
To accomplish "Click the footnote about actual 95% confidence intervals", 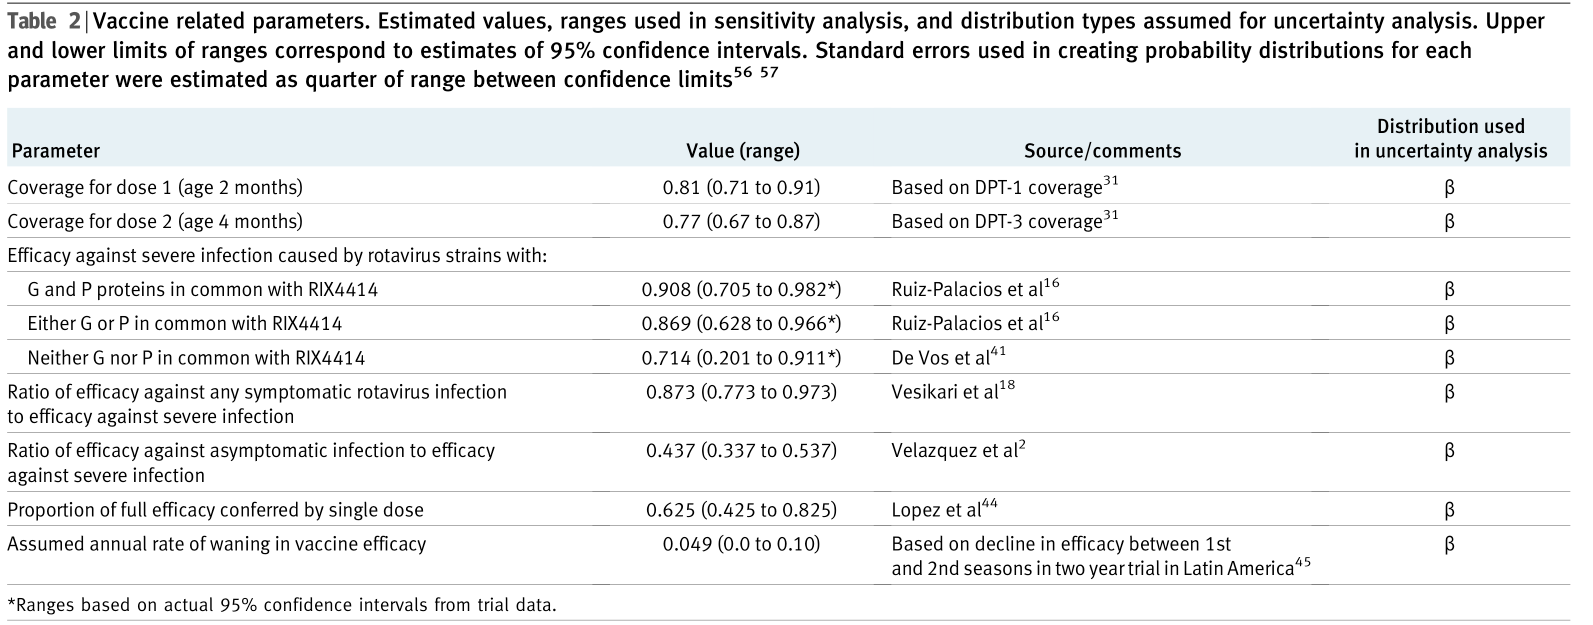I will (280, 605).
